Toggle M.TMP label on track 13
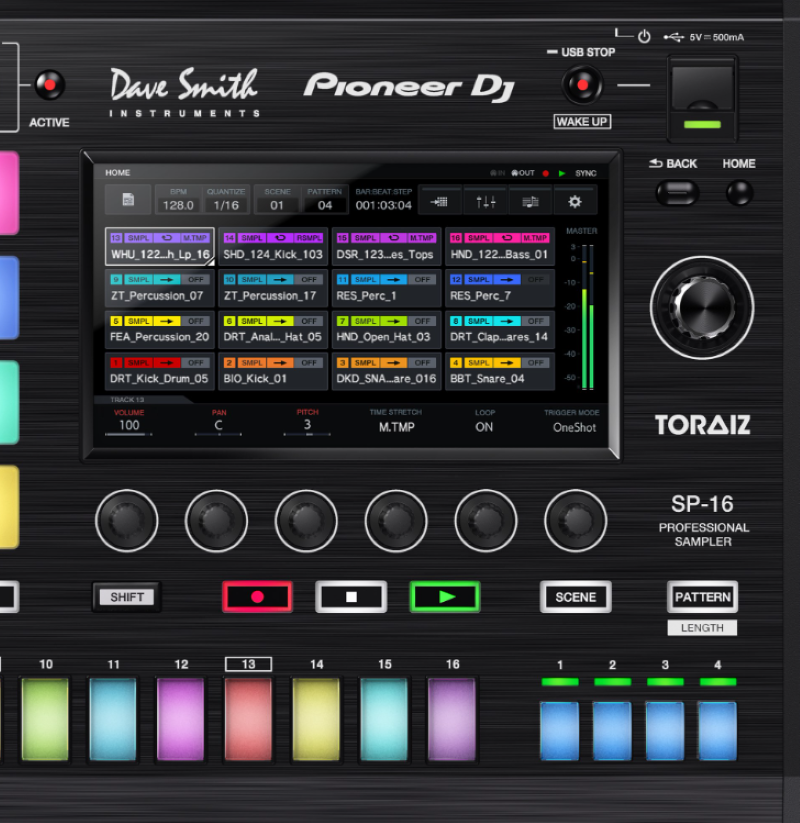This screenshot has height=823, width=800. (195, 238)
